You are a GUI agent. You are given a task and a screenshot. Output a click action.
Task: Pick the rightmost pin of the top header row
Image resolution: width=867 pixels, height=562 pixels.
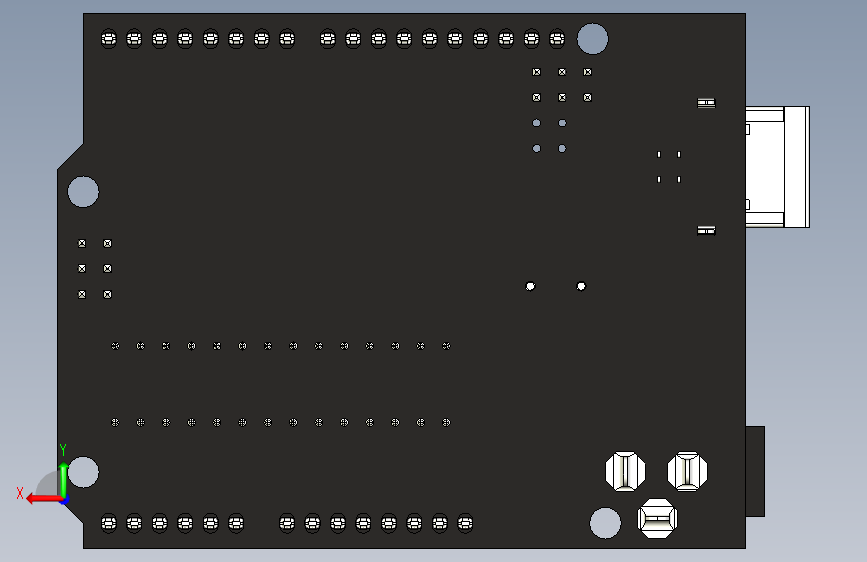click(557, 39)
